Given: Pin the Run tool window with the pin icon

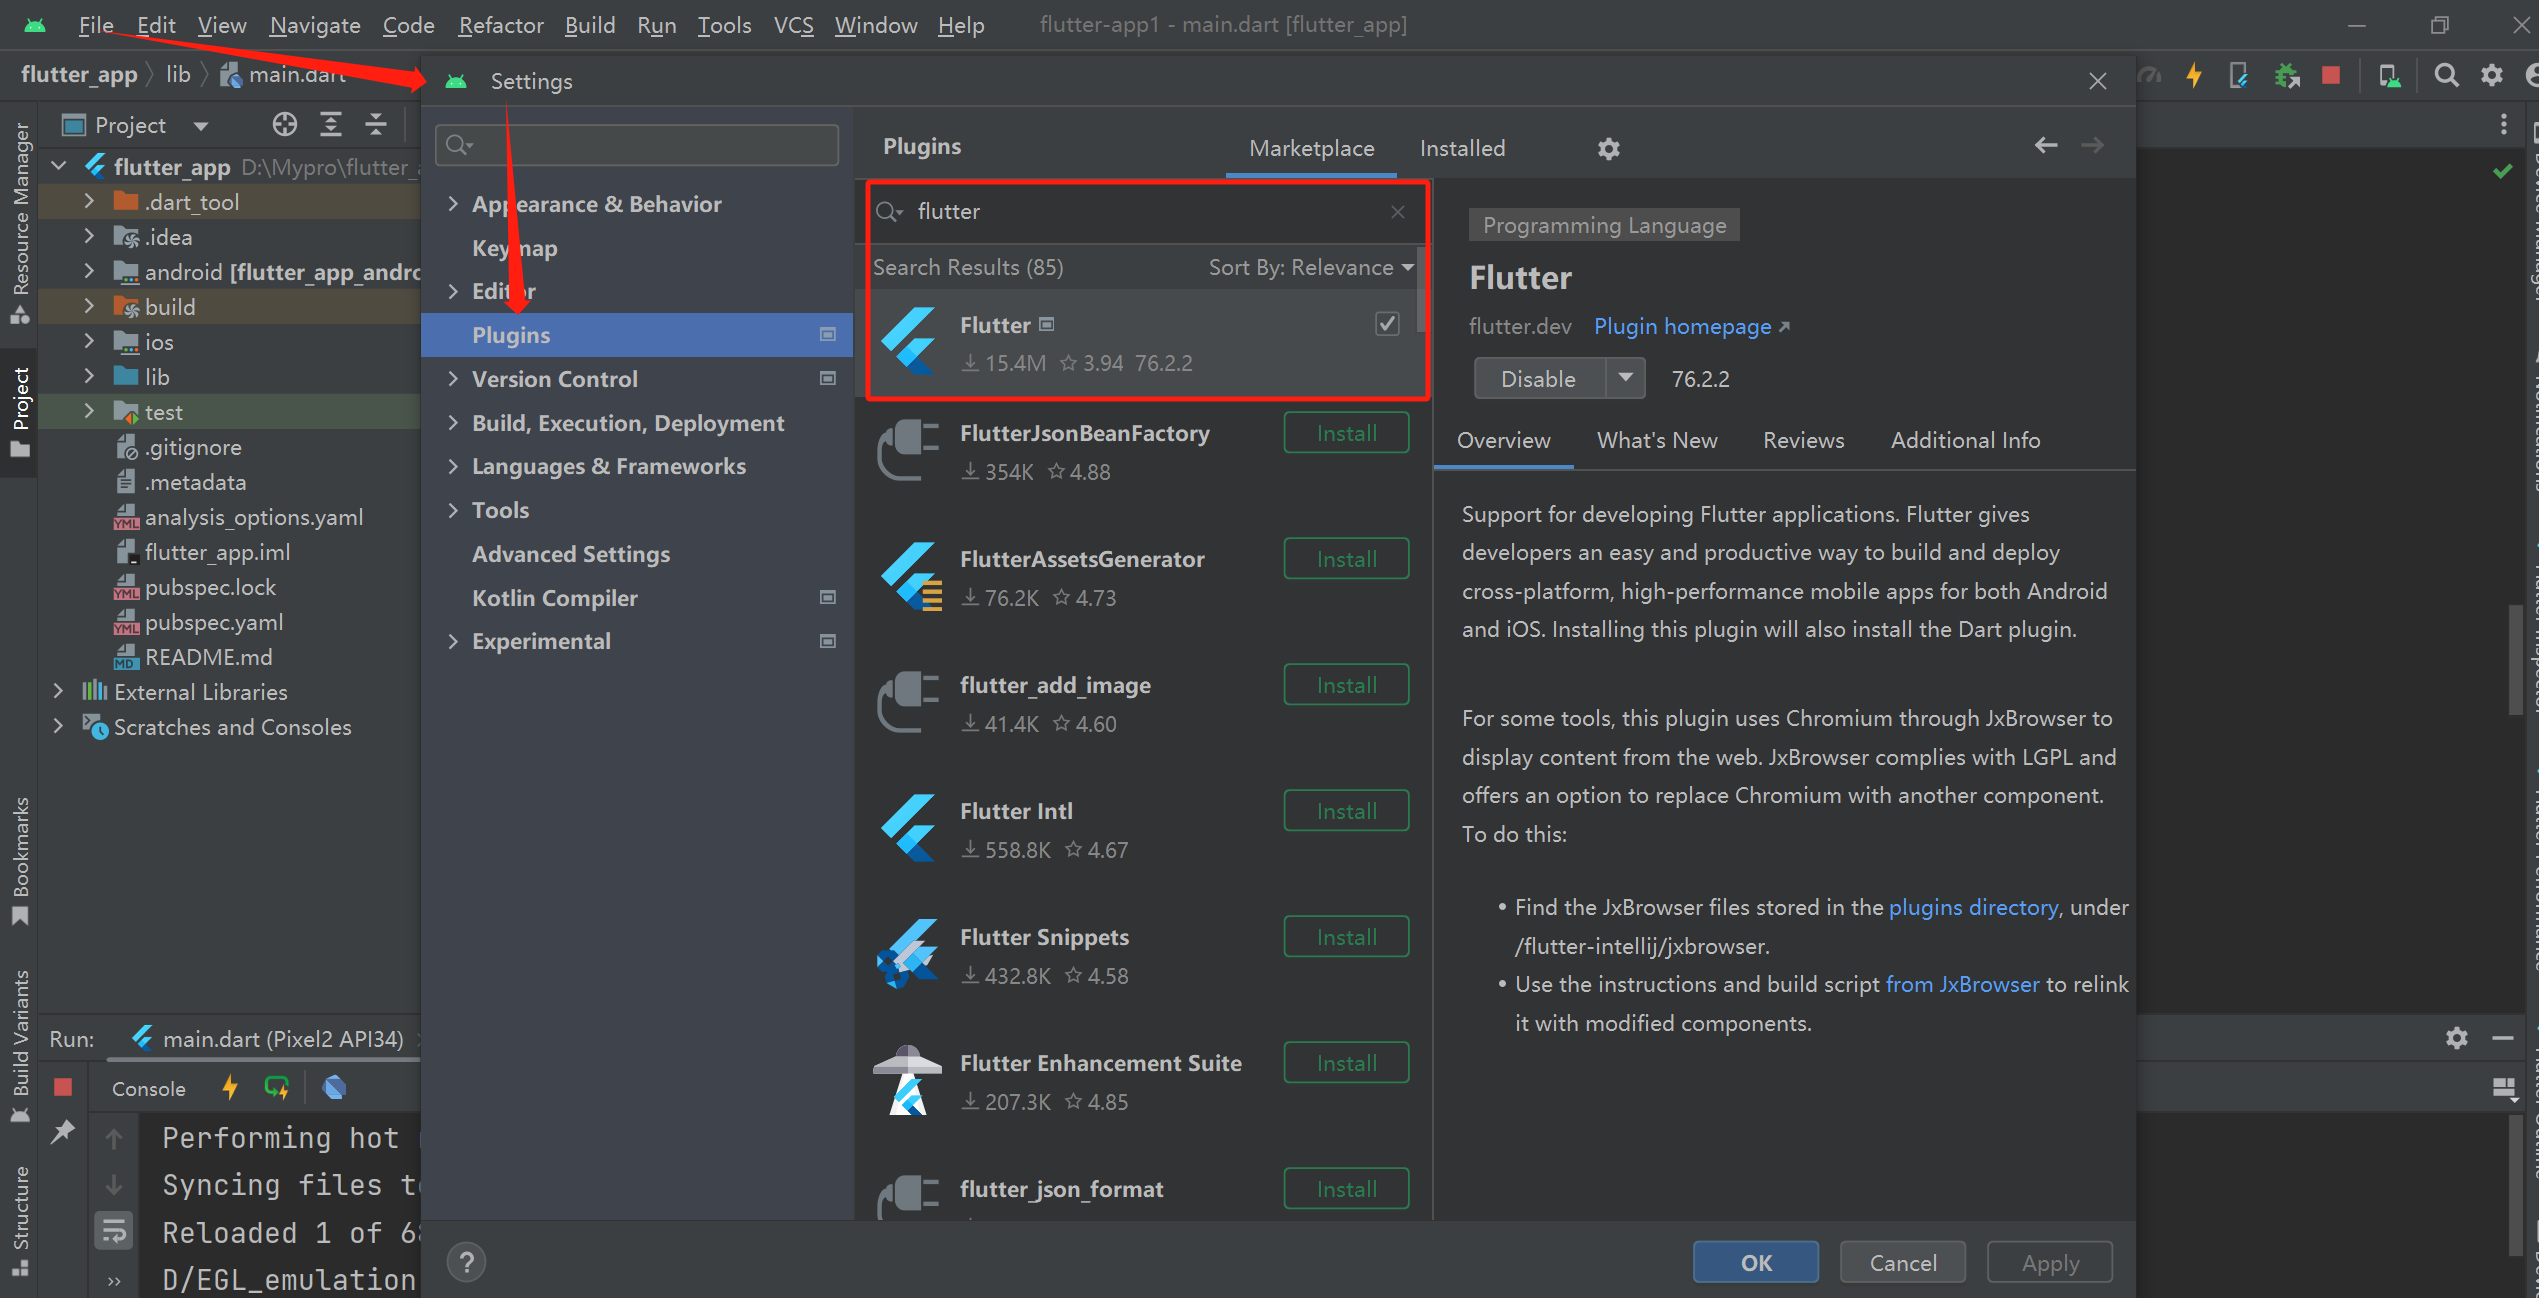Looking at the screenshot, I should [63, 1131].
